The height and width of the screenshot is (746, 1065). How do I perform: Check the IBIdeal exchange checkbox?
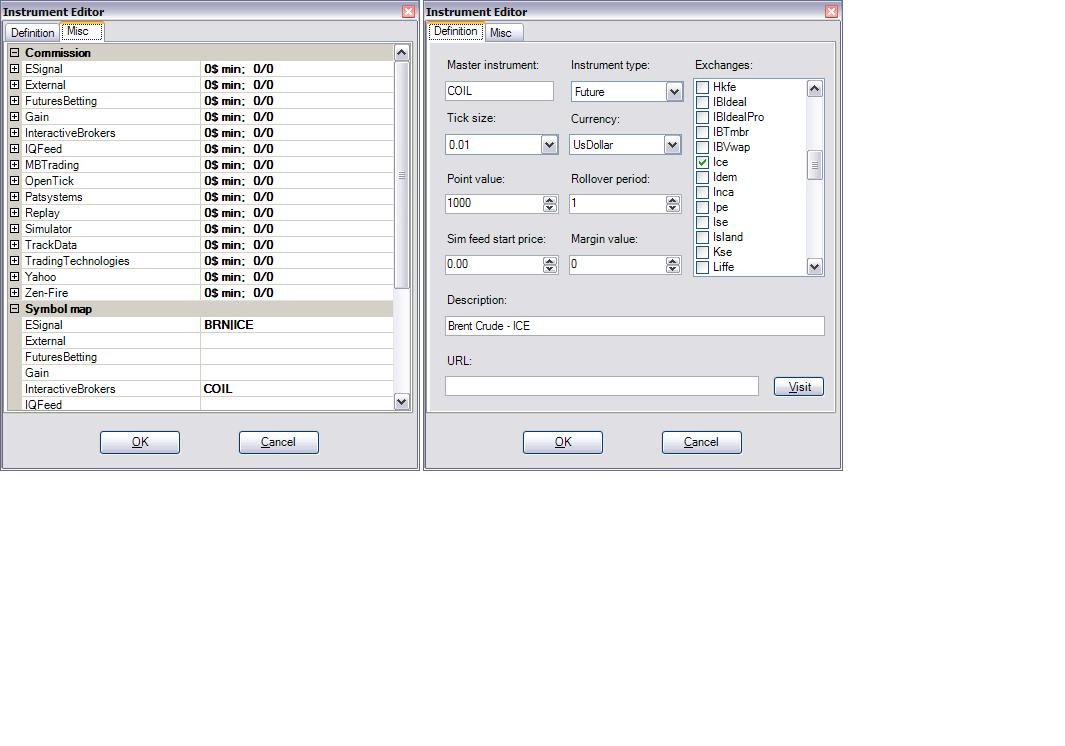point(703,102)
